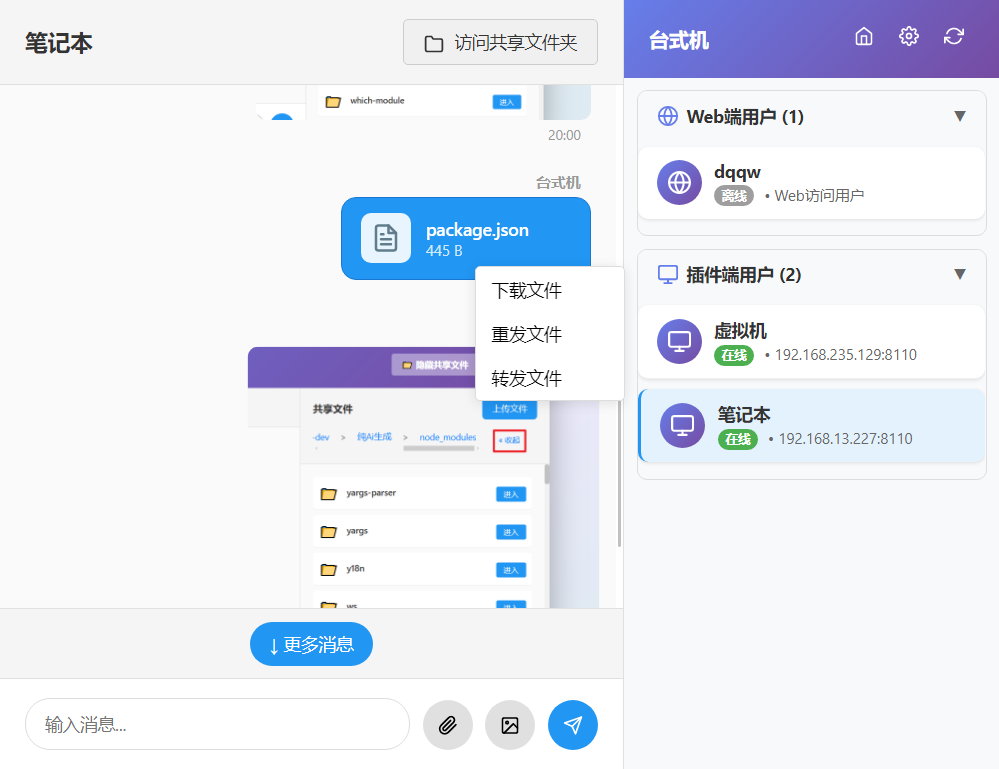The height and width of the screenshot is (769, 999).
Task: Select the dqqw web user card
Action: pyautogui.click(x=811, y=183)
